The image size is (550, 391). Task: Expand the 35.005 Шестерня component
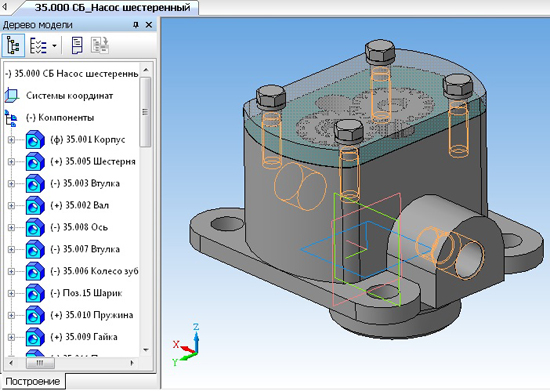11,162
